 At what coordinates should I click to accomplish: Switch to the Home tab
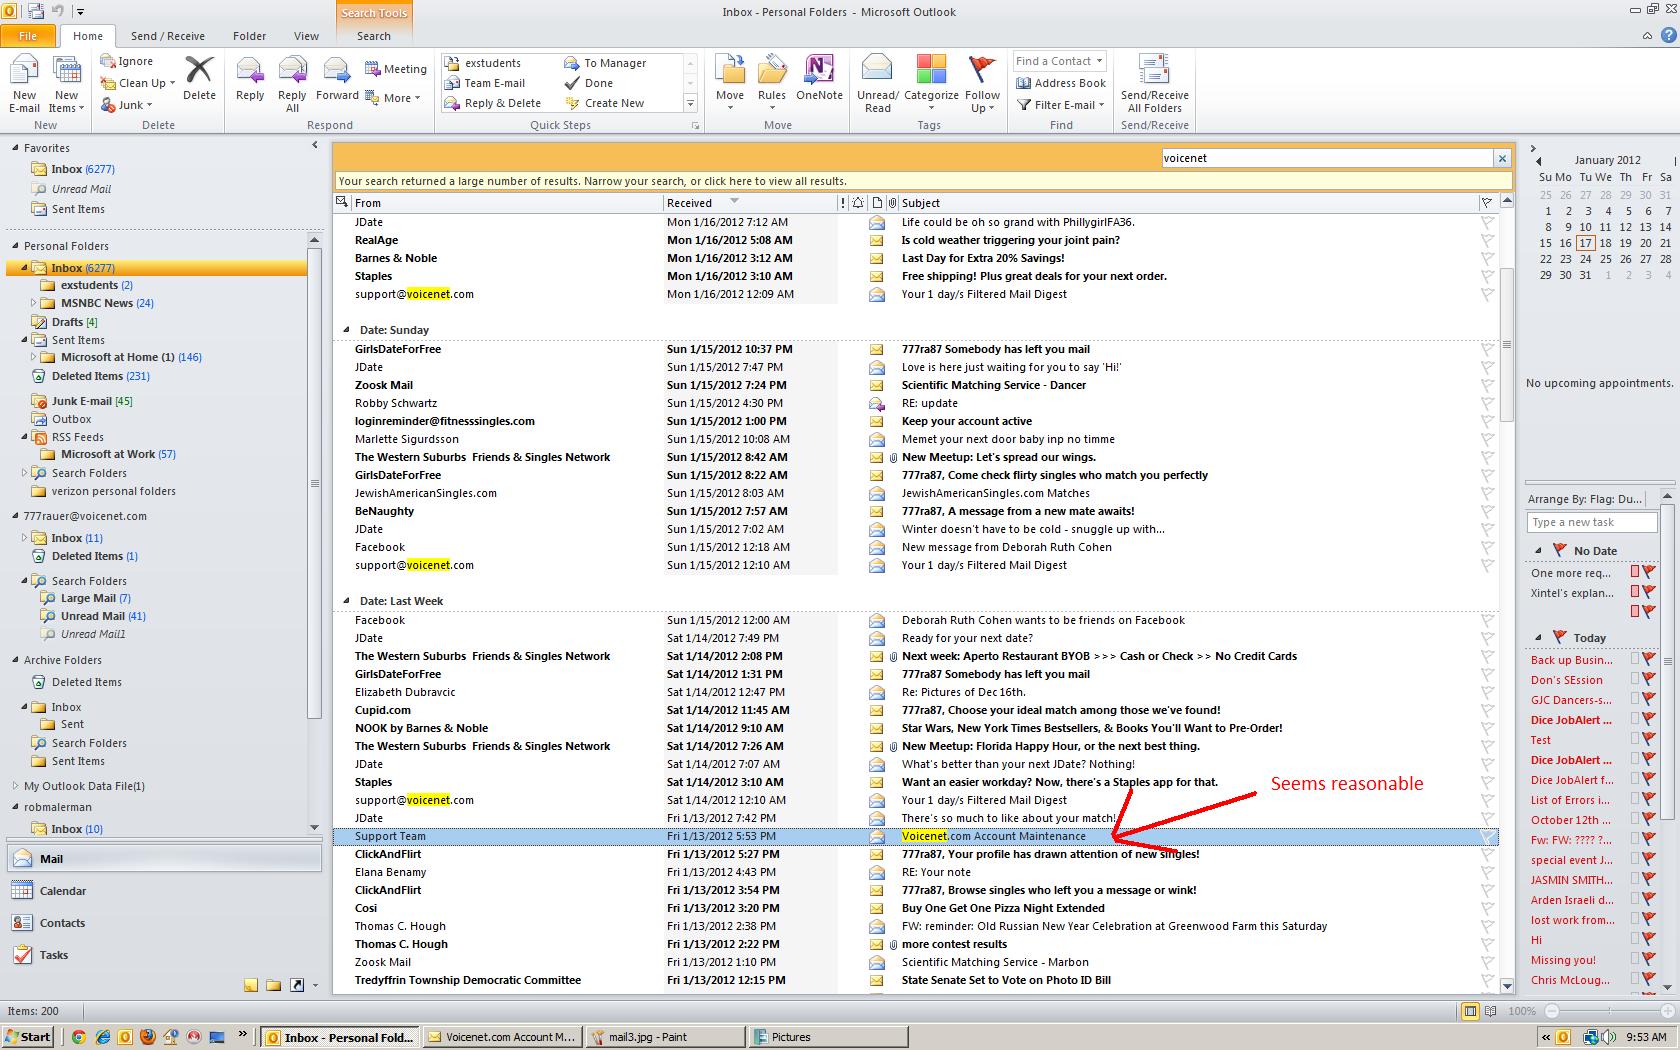[x=88, y=36]
